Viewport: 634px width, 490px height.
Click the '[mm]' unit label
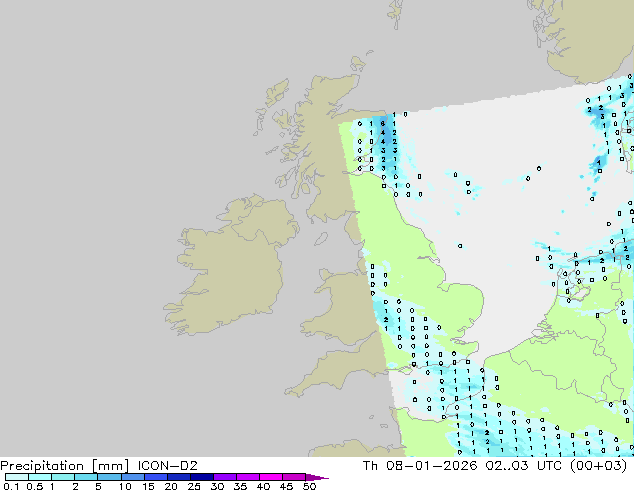[x=110, y=466]
